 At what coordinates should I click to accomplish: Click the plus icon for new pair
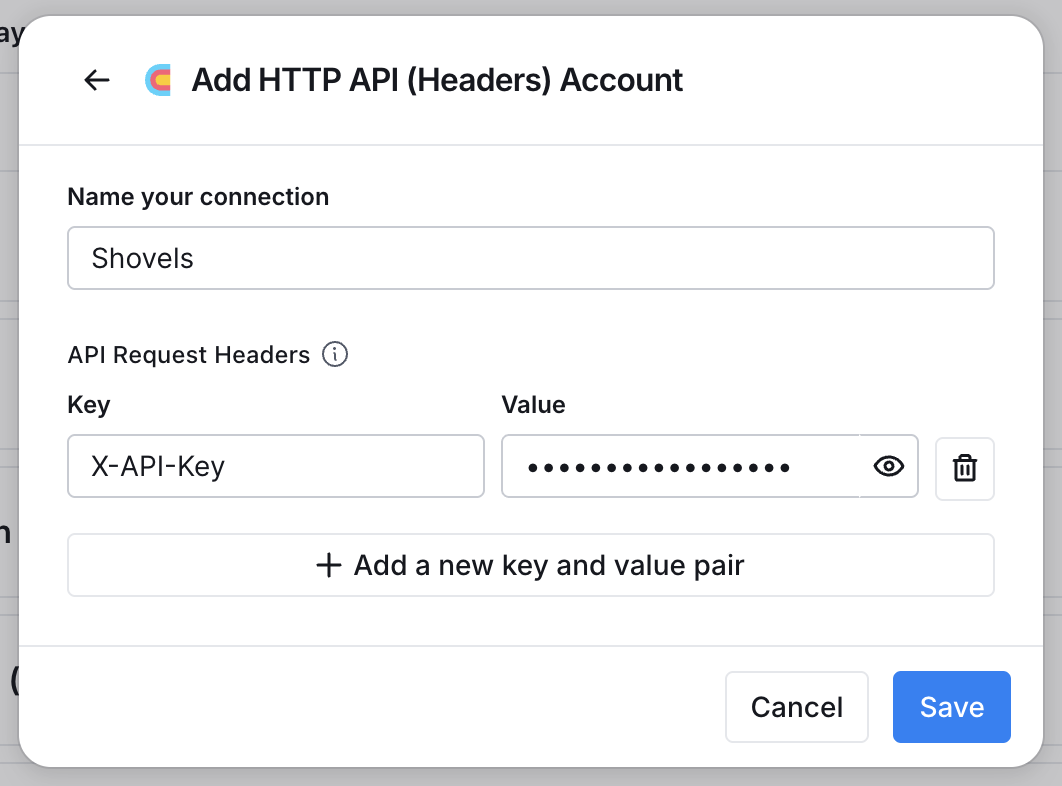pos(328,565)
